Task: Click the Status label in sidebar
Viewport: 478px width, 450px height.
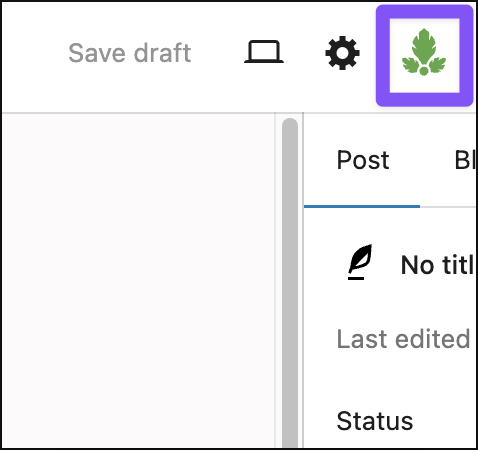Action: tap(375, 421)
